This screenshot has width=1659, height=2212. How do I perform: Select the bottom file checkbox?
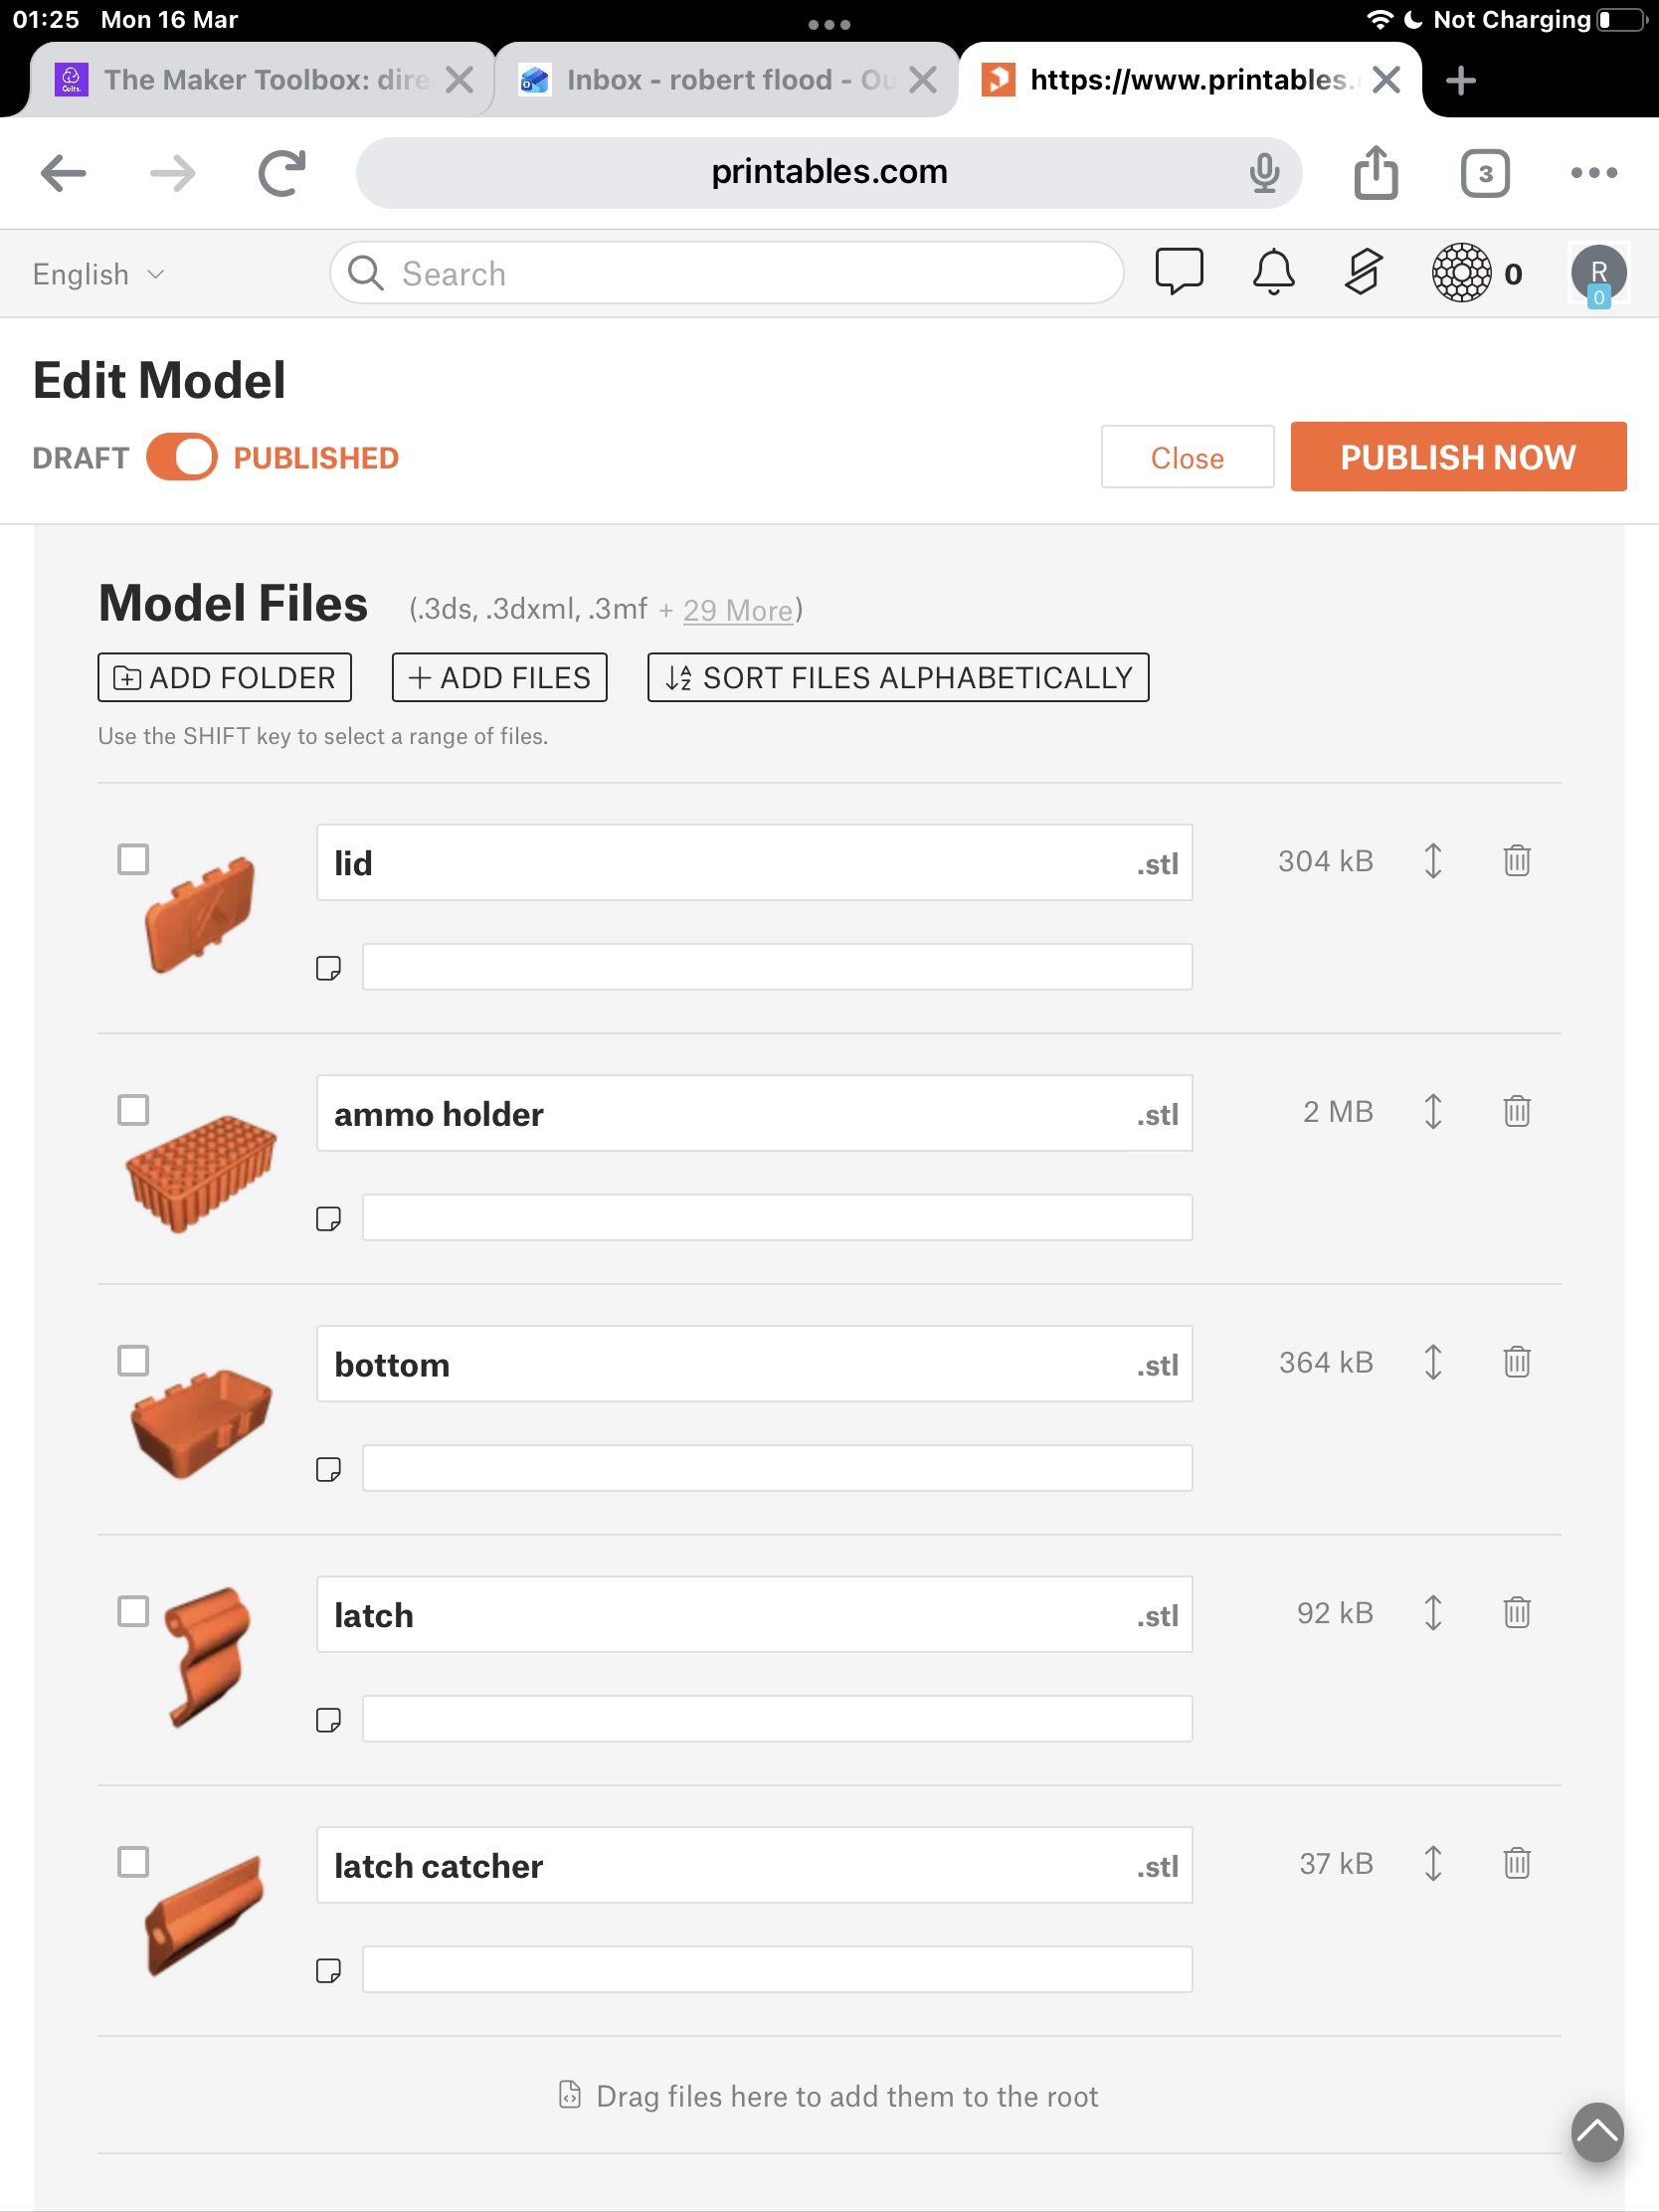click(x=133, y=1360)
